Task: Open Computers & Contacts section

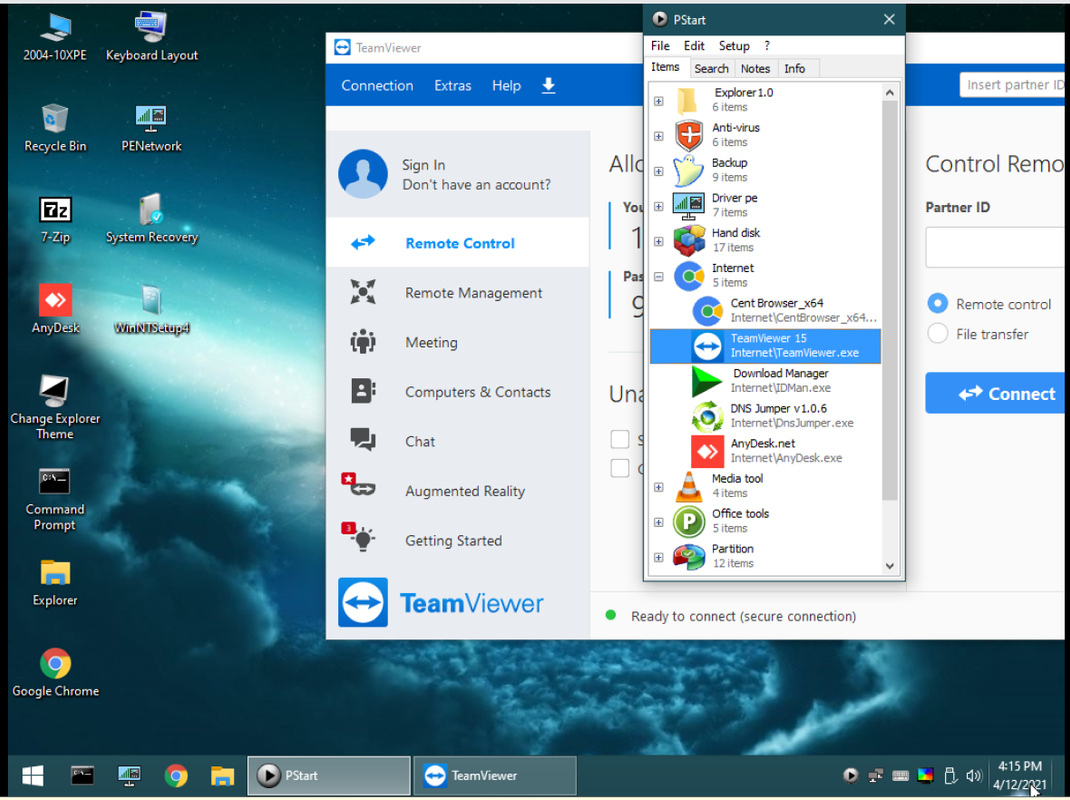Action: 458,392
